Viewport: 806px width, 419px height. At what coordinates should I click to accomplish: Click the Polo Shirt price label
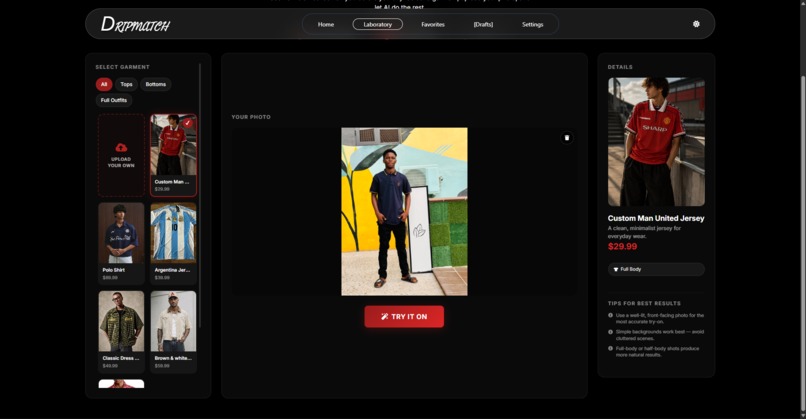(x=110, y=278)
